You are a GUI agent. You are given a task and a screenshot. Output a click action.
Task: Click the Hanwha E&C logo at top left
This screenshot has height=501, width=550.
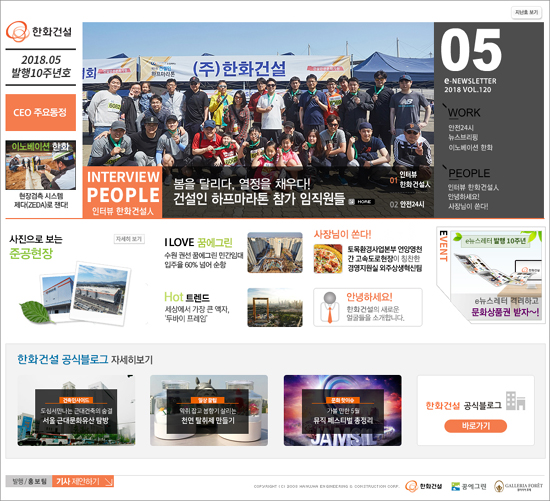pyautogui.click(x=39, y=32)
